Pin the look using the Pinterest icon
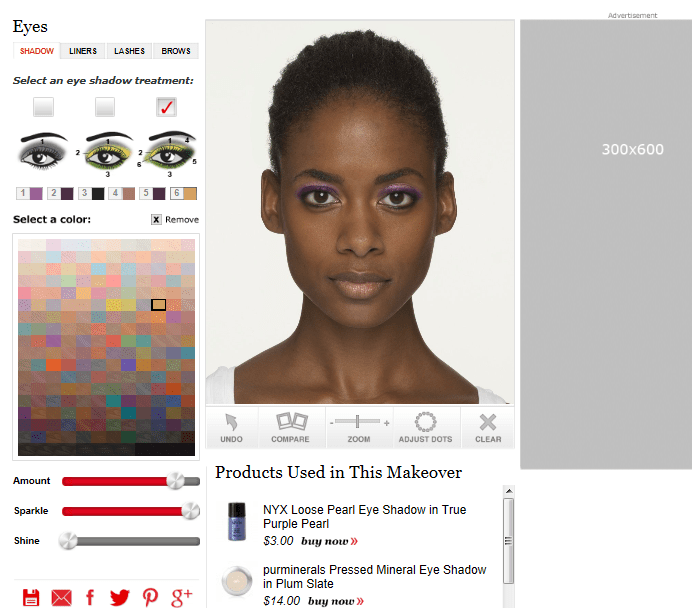Screen dimensions: 692x608 click(150, 597)
